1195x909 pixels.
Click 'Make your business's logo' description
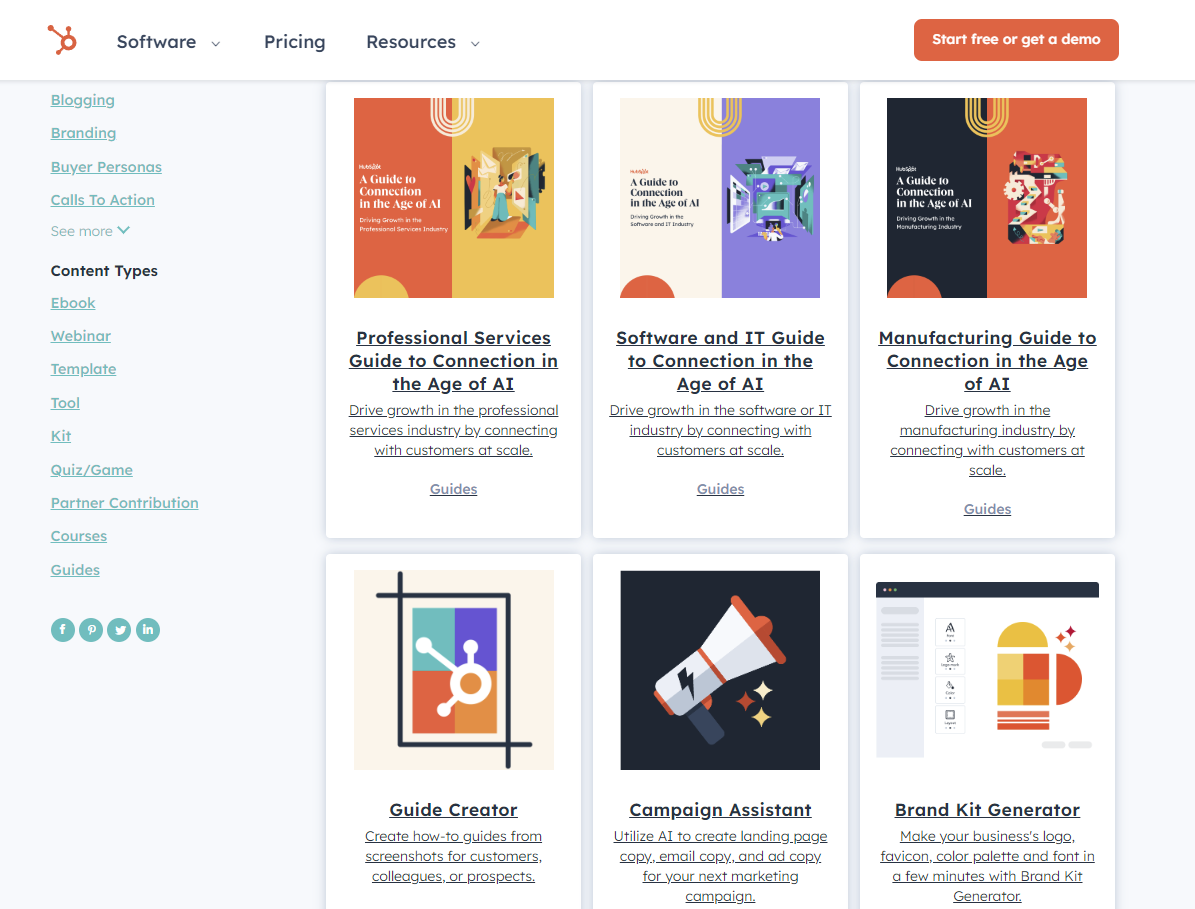[x=987, y=866]
